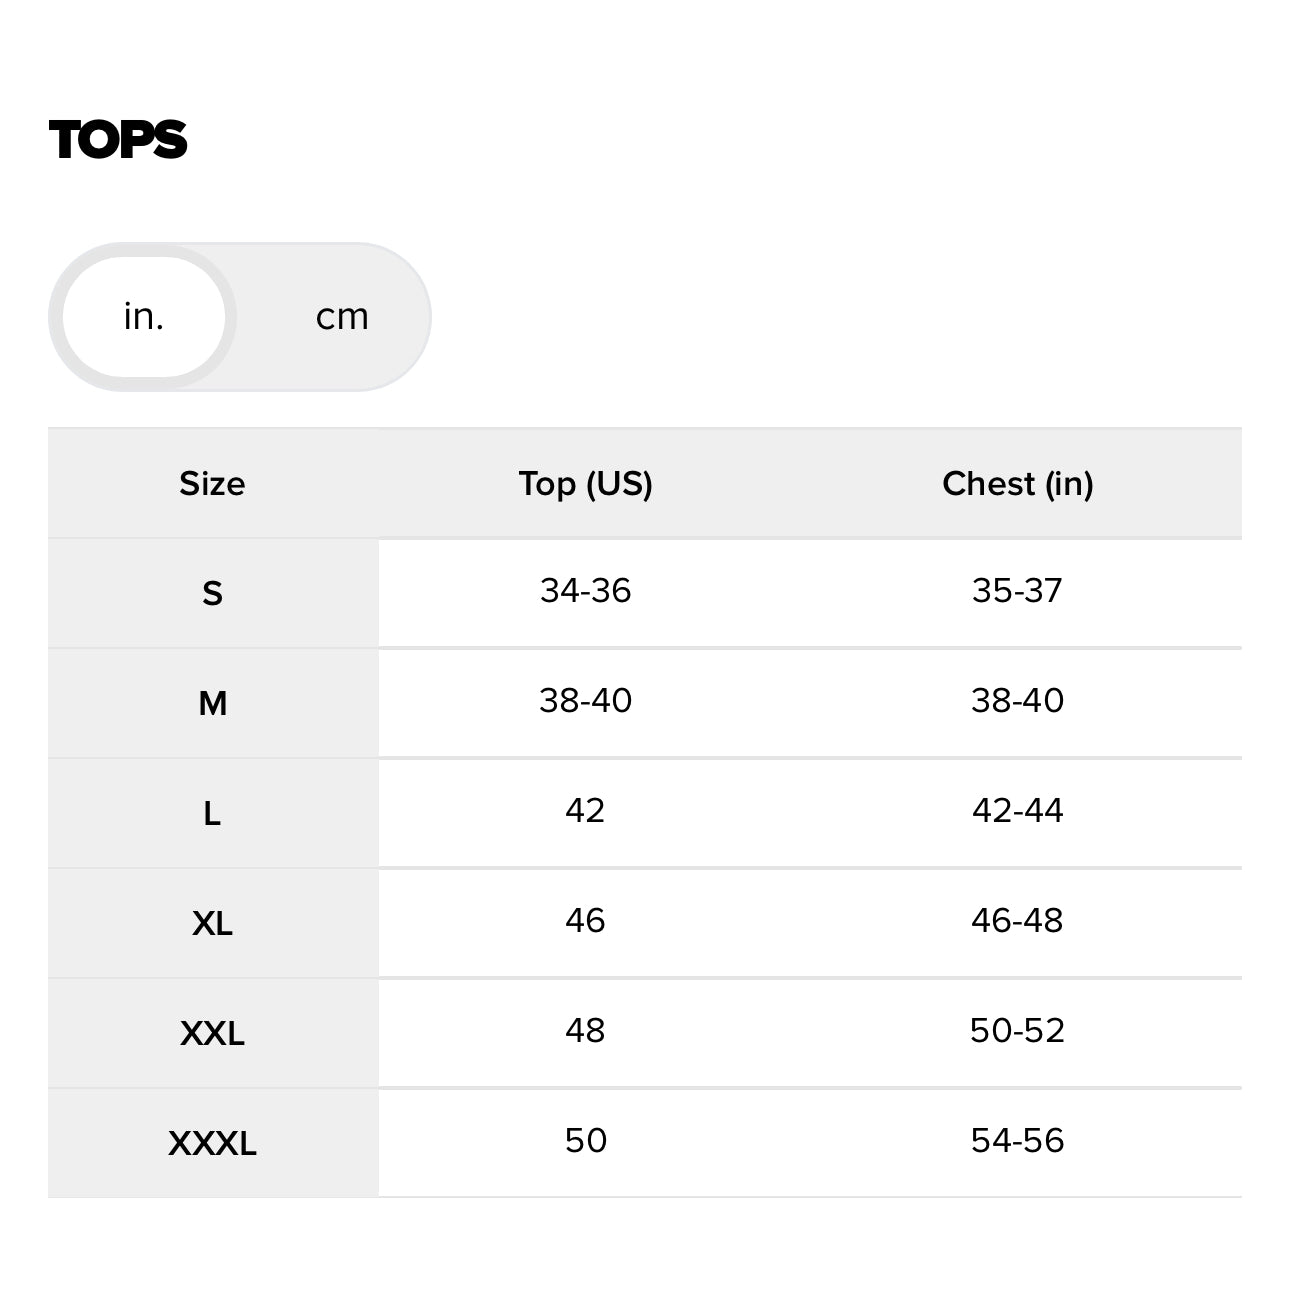Click the top size 42 cell

(585, 811)
